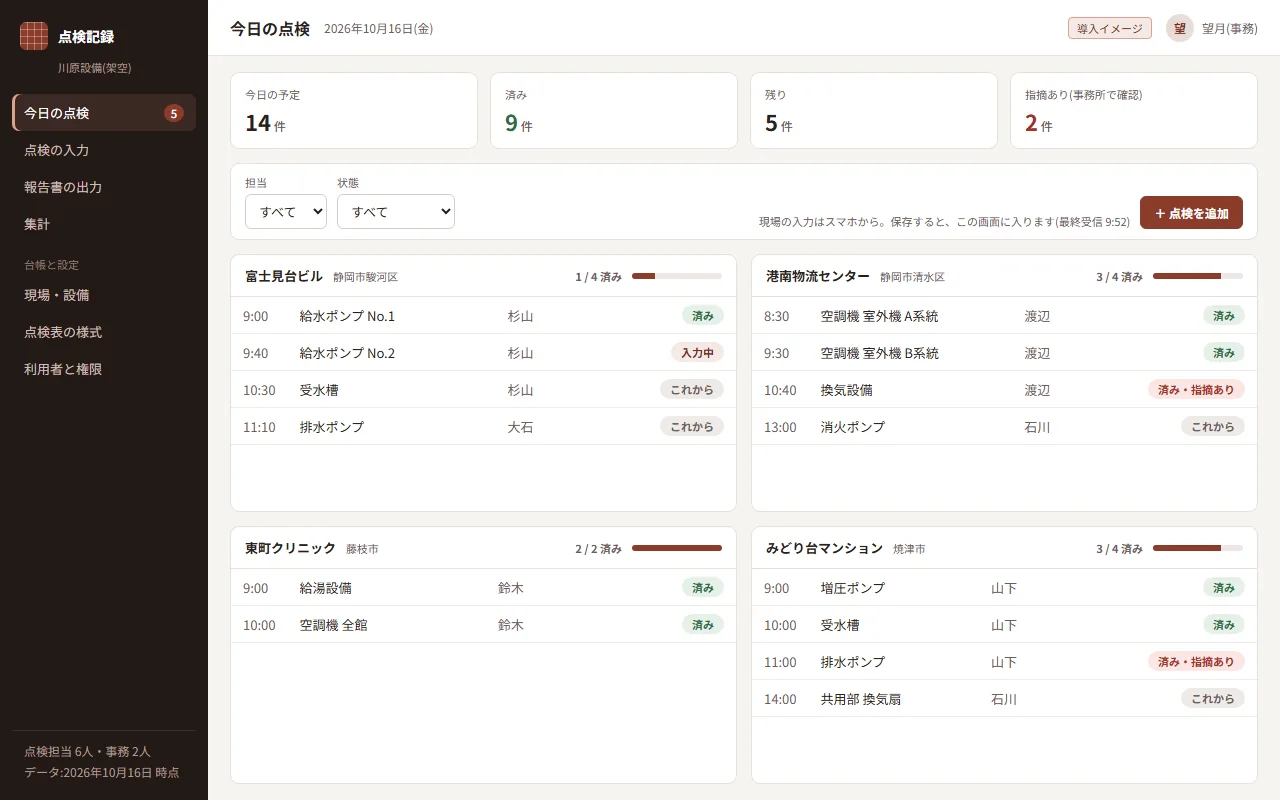Click the 済み 9件 summary card
1280x800 pixels.
click(x=614, y=111)
